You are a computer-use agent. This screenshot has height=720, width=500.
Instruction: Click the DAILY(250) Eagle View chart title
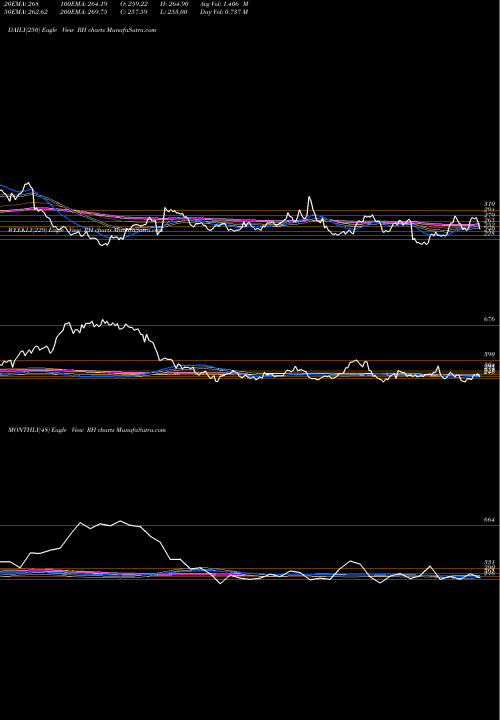(83, 30)
